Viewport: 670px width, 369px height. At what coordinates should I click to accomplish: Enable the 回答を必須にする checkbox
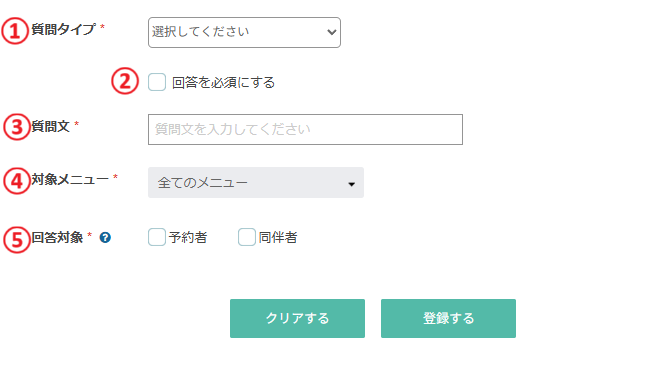point(157,82)
